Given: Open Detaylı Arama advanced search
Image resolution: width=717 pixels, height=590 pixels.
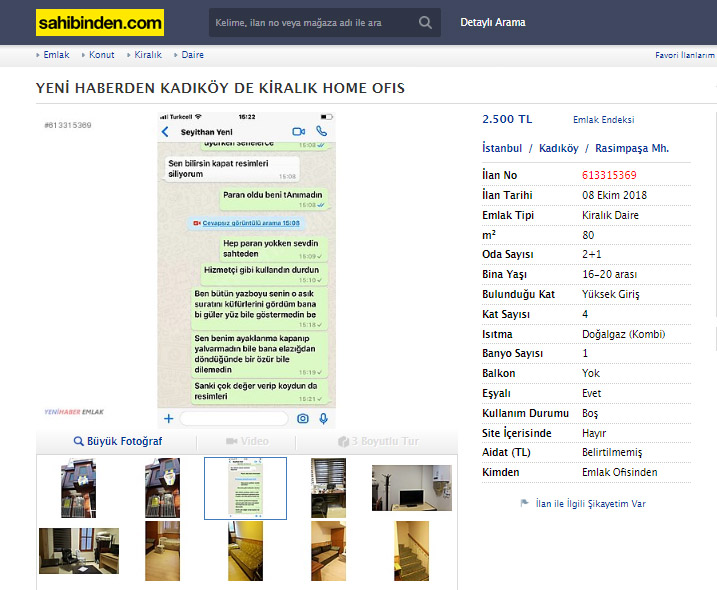Looking at the screenshot, I should 492,22.
